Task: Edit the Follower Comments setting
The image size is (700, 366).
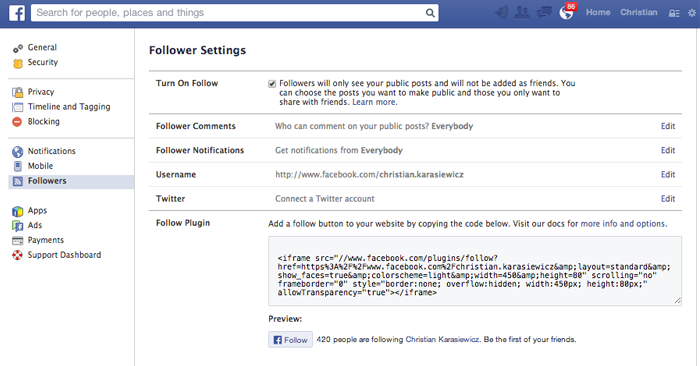Action: (x=668, y=126)
